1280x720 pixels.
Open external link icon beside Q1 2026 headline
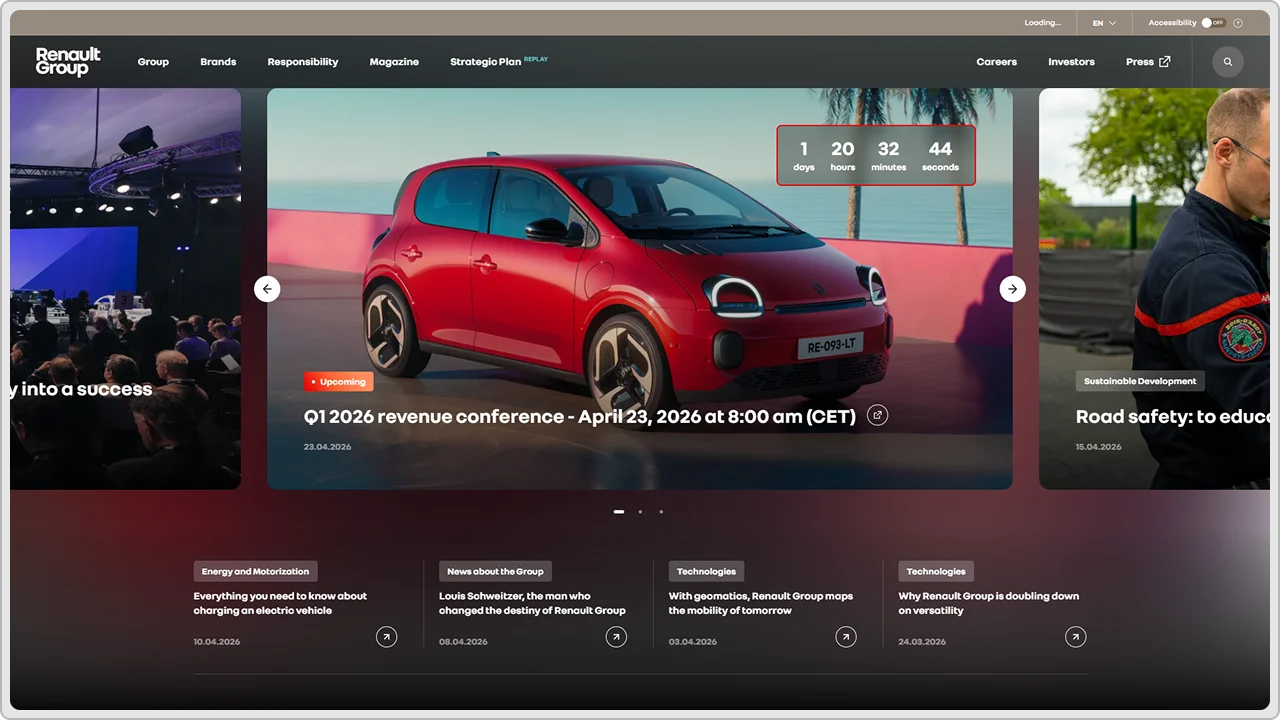click(x=877, y=415)
